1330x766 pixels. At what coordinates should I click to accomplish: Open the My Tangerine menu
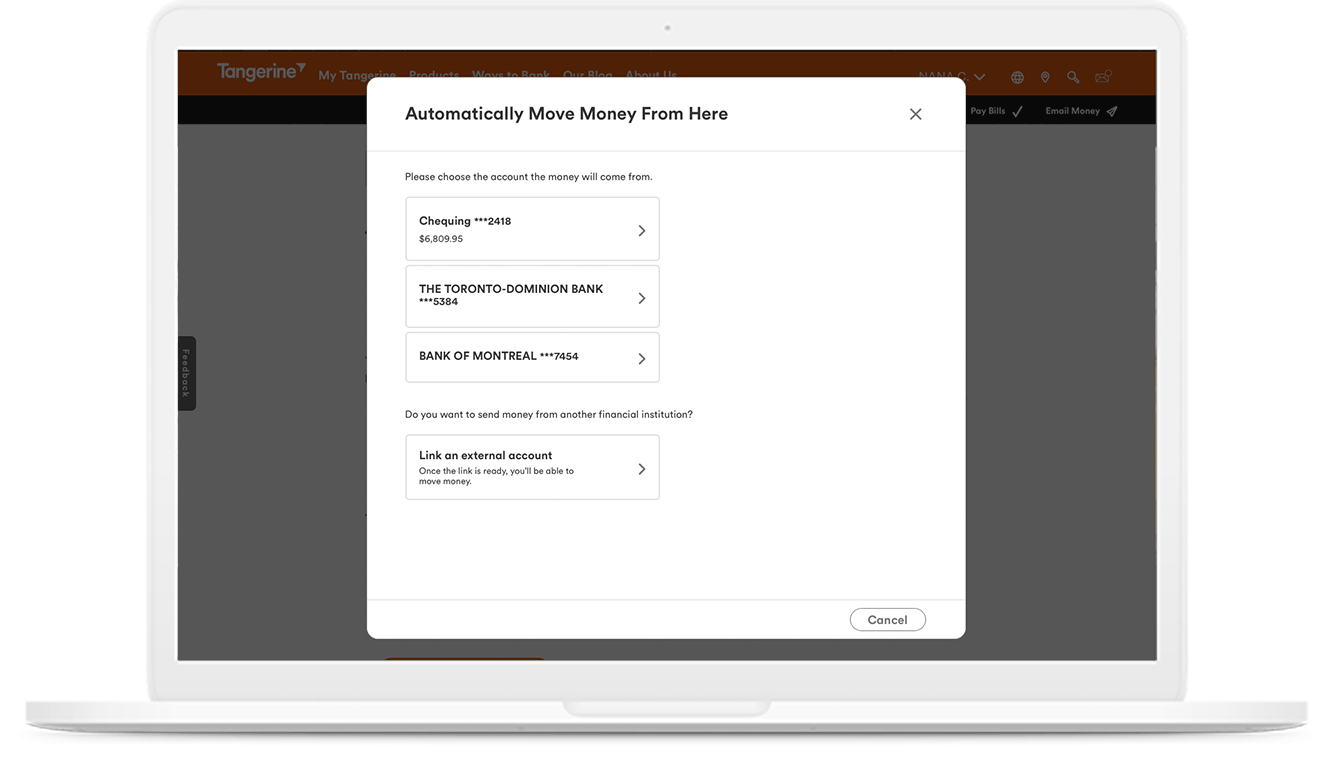(357, 75)
